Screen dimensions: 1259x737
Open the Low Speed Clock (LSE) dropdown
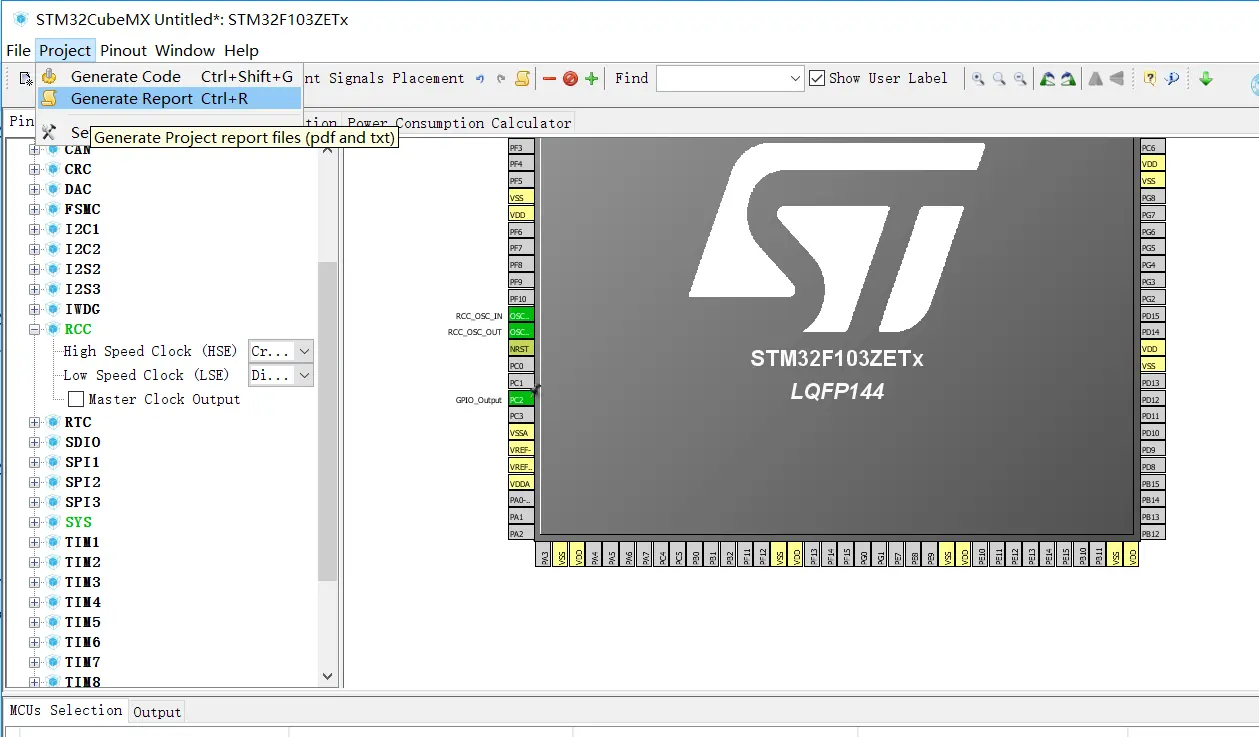304,375
